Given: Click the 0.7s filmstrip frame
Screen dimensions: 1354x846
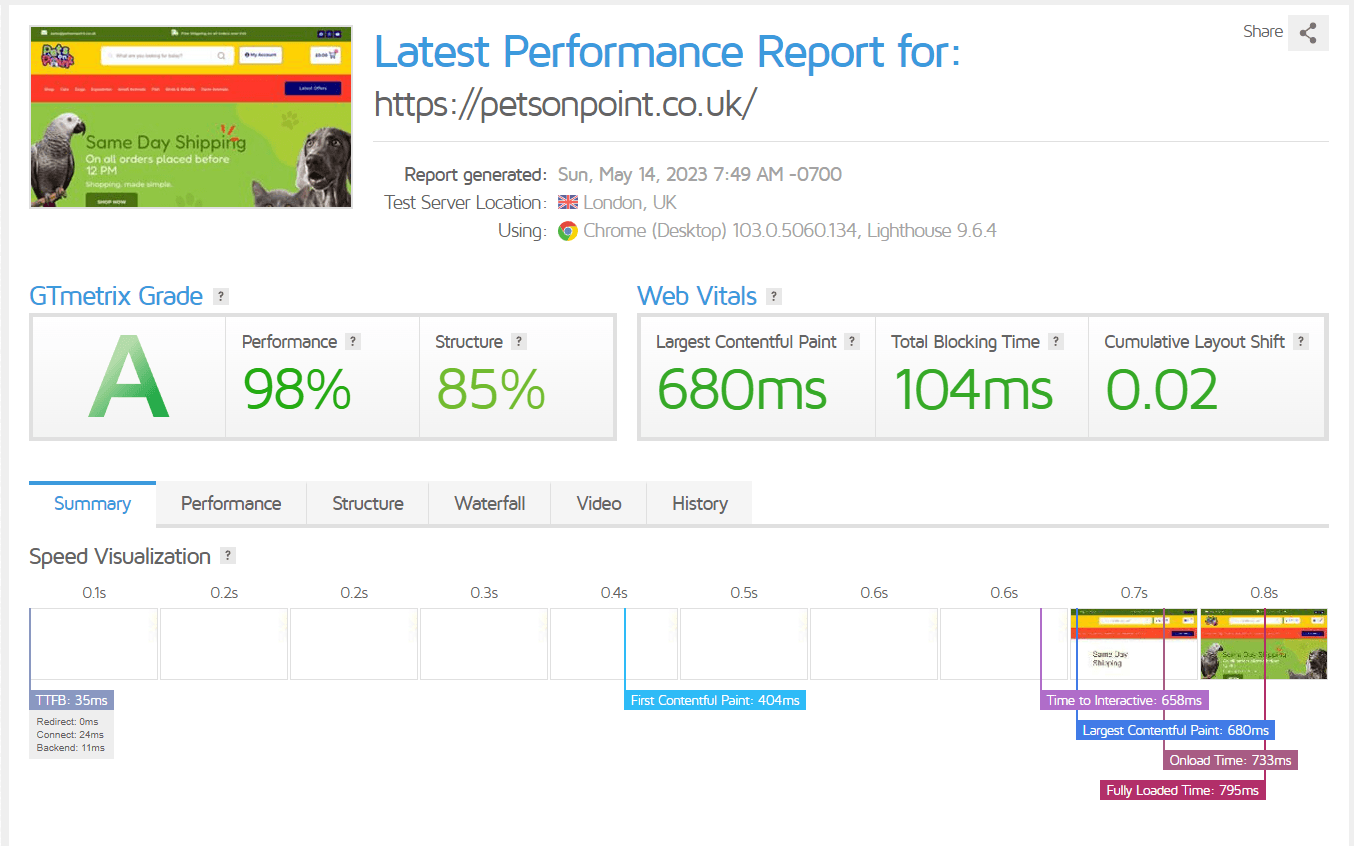Looking at the screenshot, I should tap(1134, 644).
